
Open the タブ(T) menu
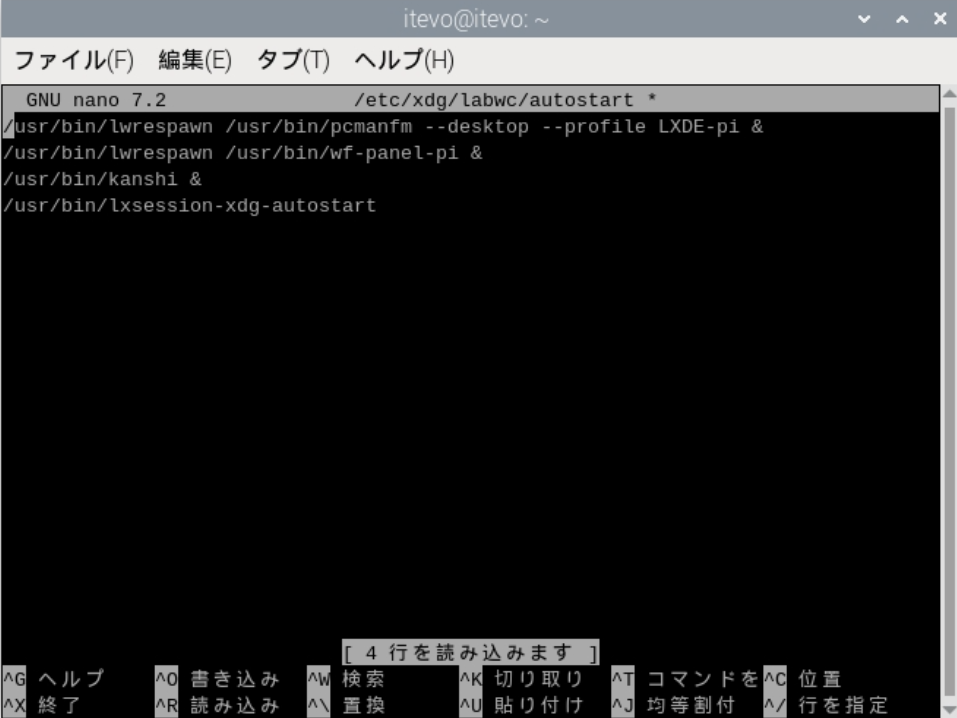pyautogui.click(x=293, y=61)
